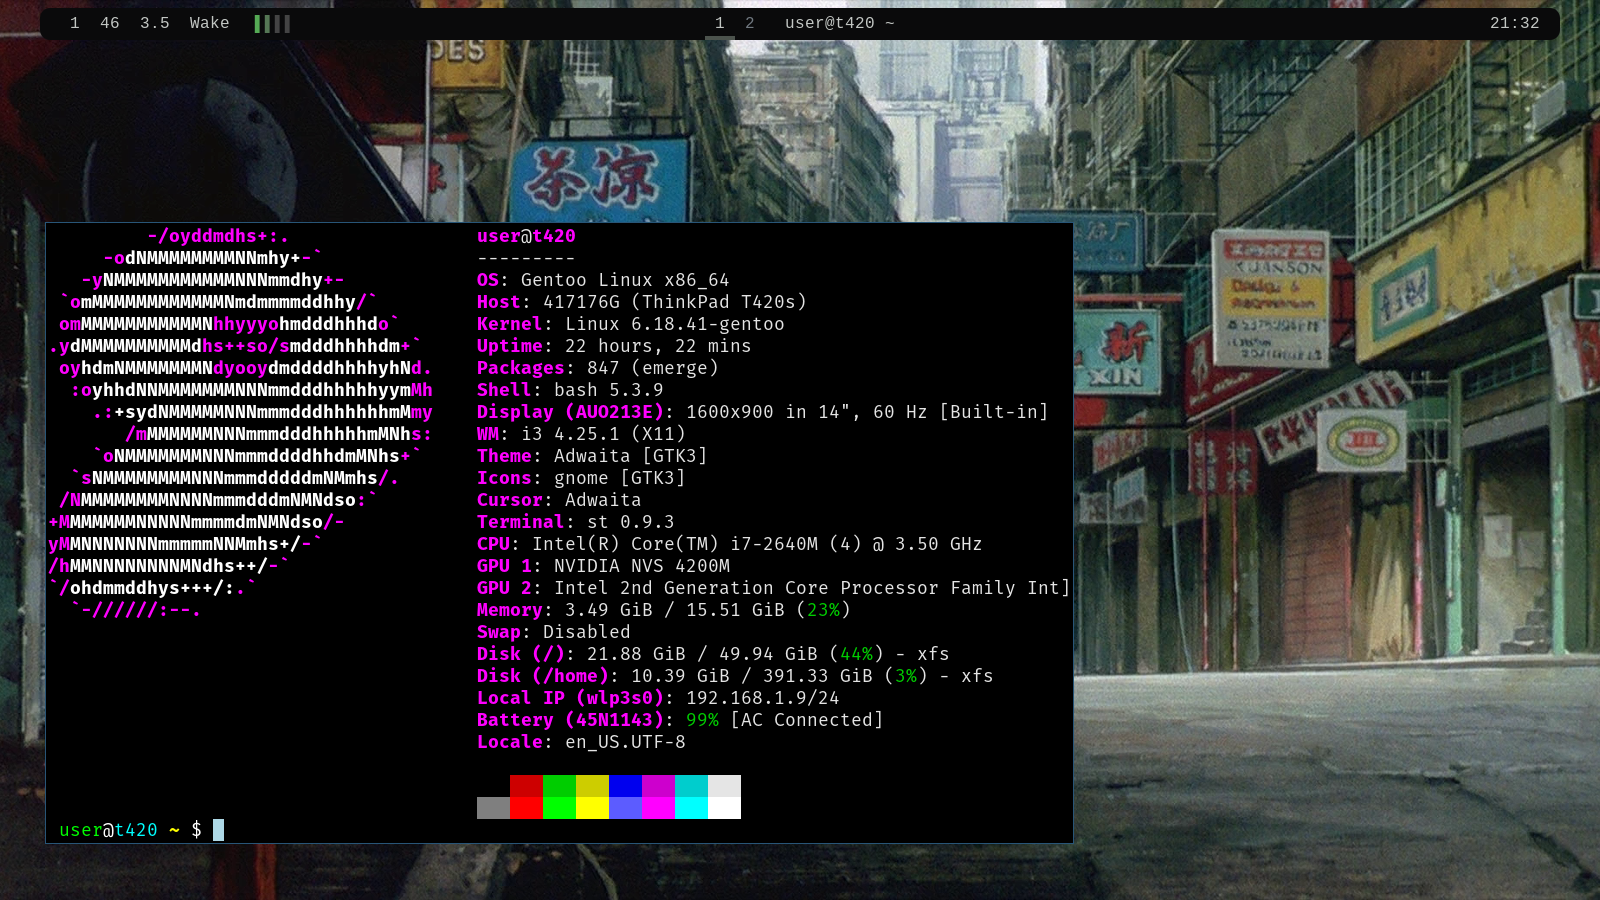
Task: Click the "Display (AUO213E)" line
Action: click(763, 412)
